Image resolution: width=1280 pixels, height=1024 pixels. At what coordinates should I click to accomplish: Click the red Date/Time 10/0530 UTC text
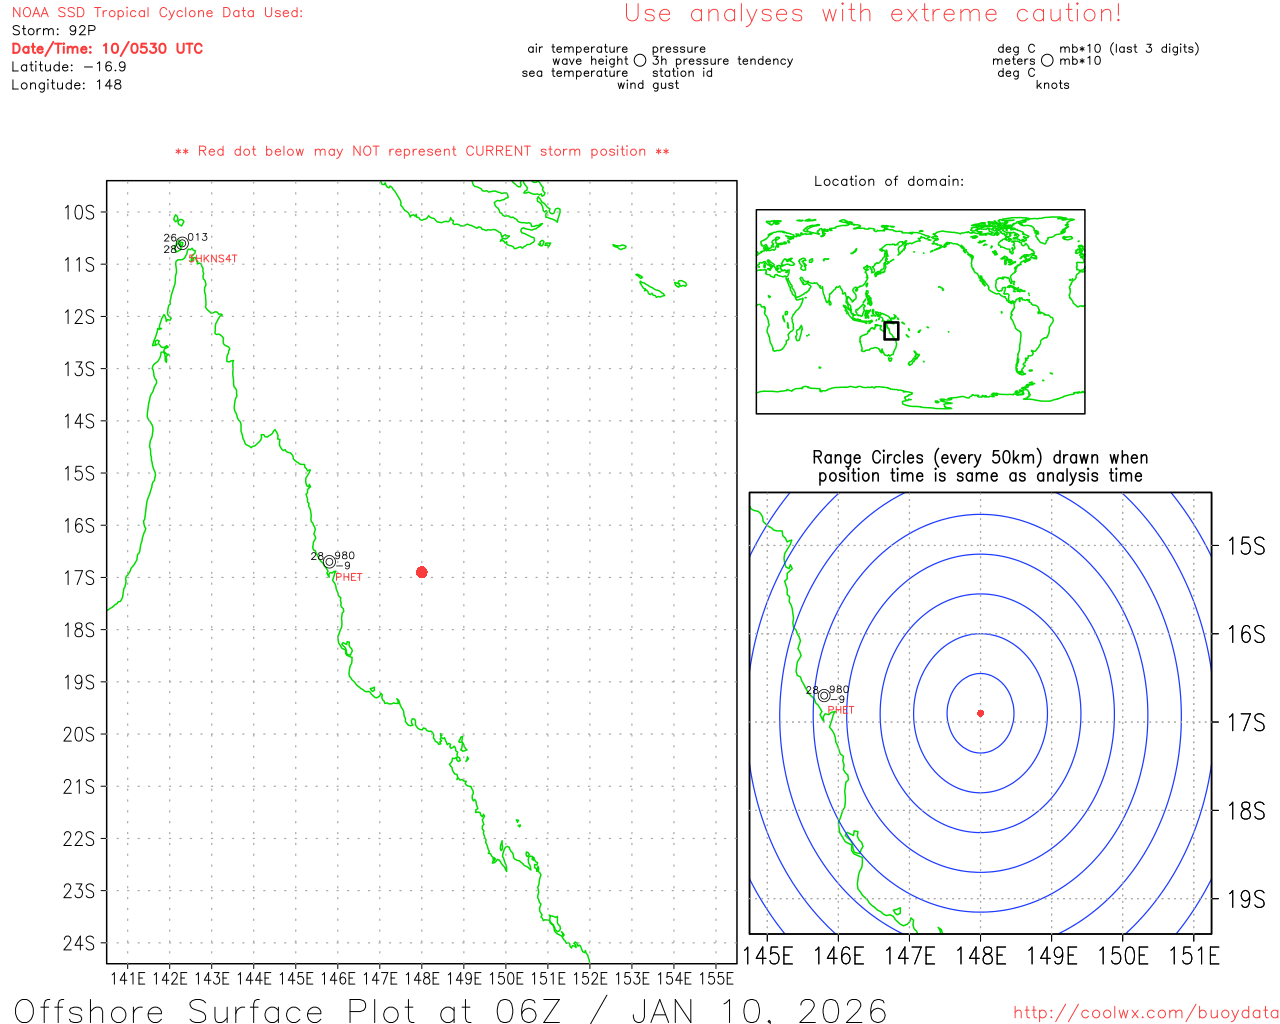click(x=107, y=48)
